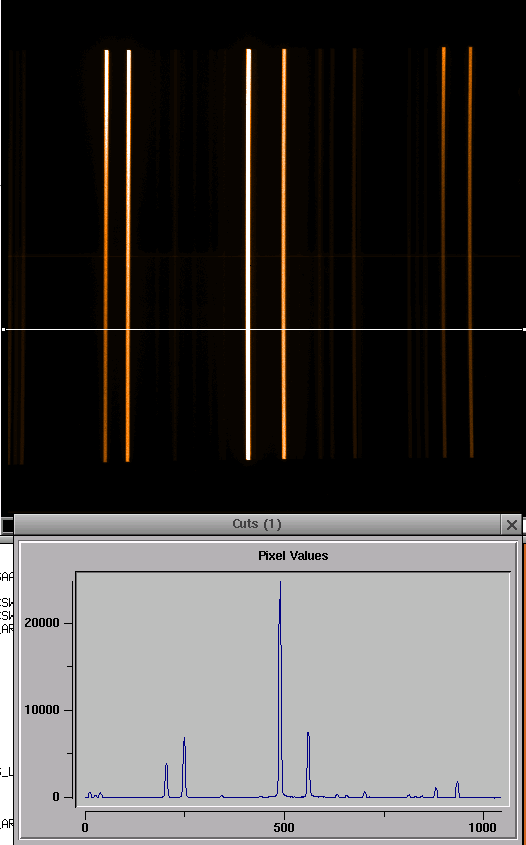Grab the left endpoint of the cut line
This screenshot has height=845, width=526.
click(4, 329)
